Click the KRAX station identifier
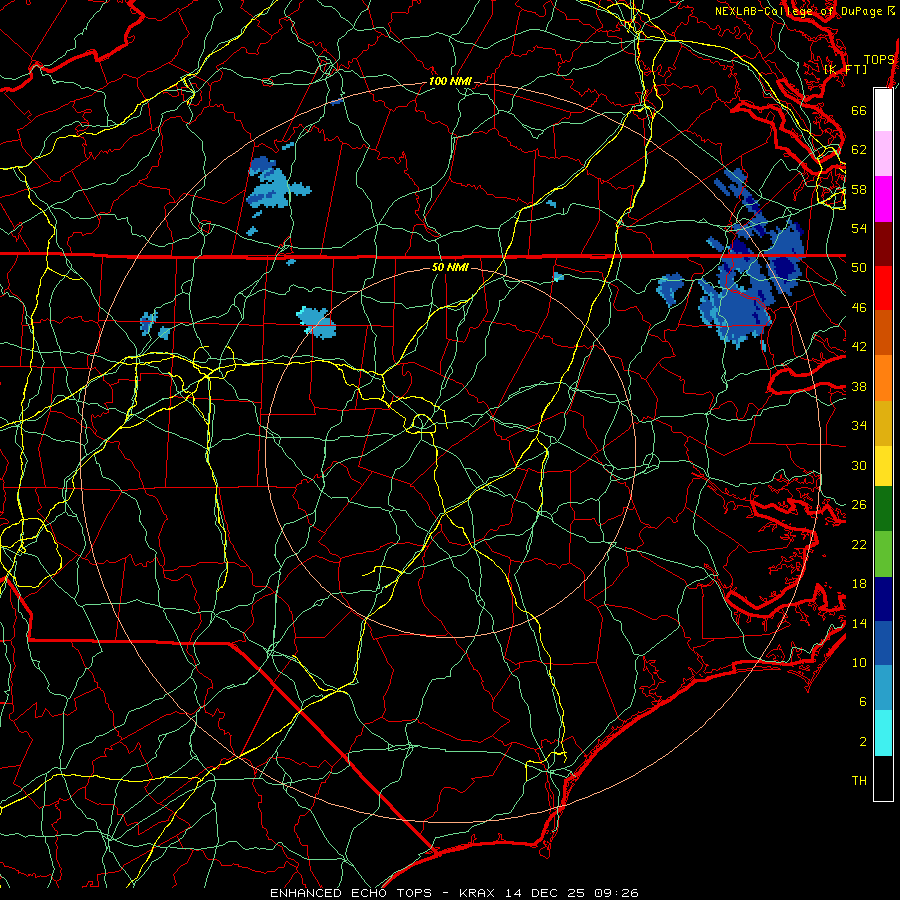The image size is (900, 900). tap(479, 893)
